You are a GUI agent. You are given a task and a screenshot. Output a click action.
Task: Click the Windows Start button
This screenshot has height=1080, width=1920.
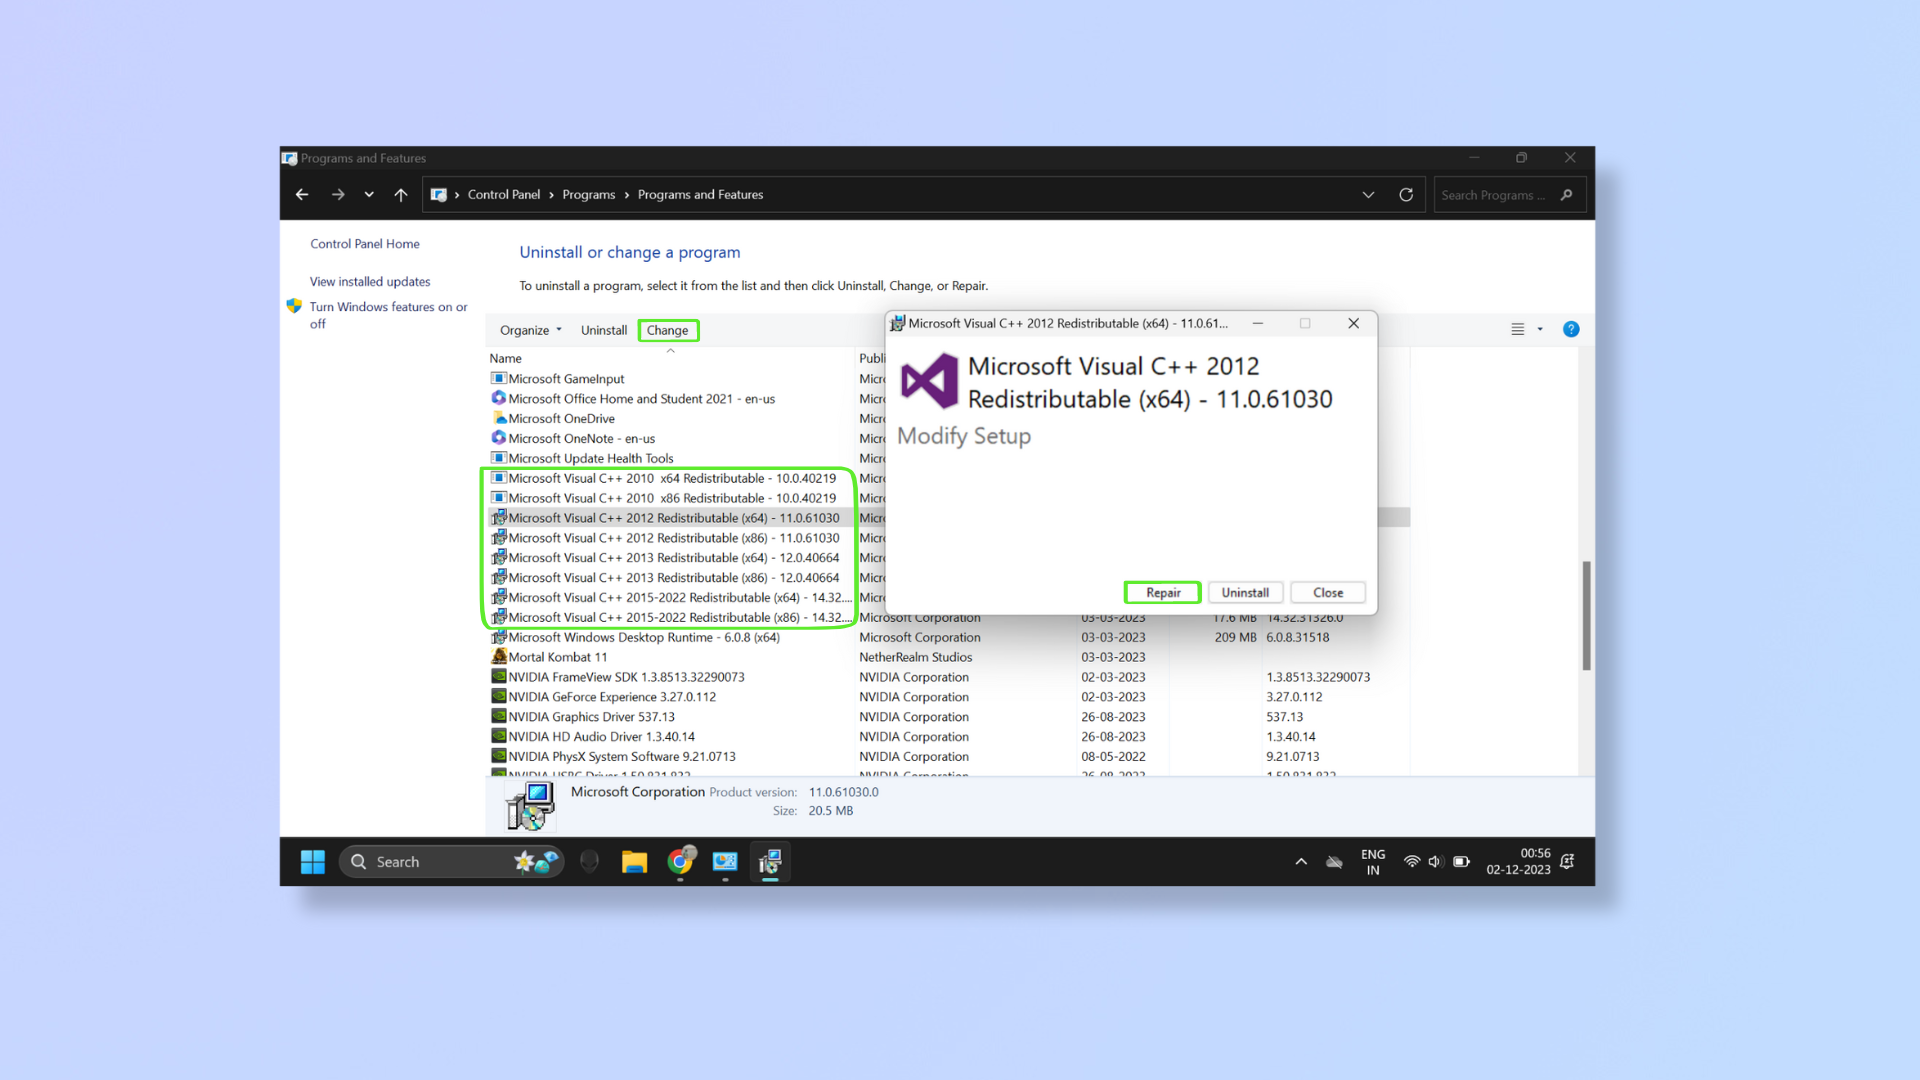click(x=313, y=862)
